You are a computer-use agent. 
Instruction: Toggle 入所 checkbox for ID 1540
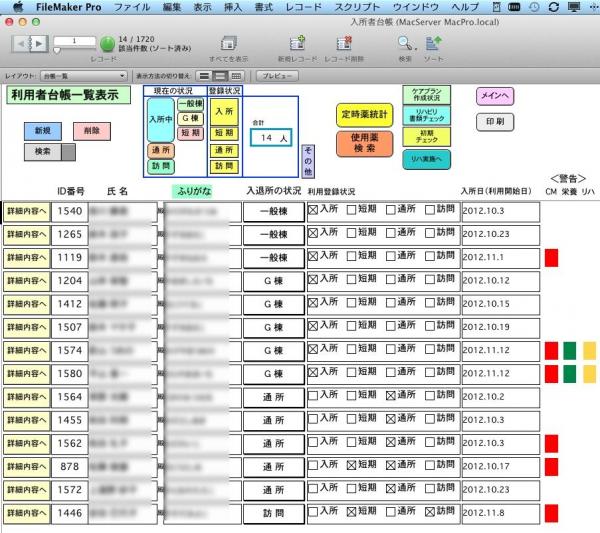pos(312,211)
